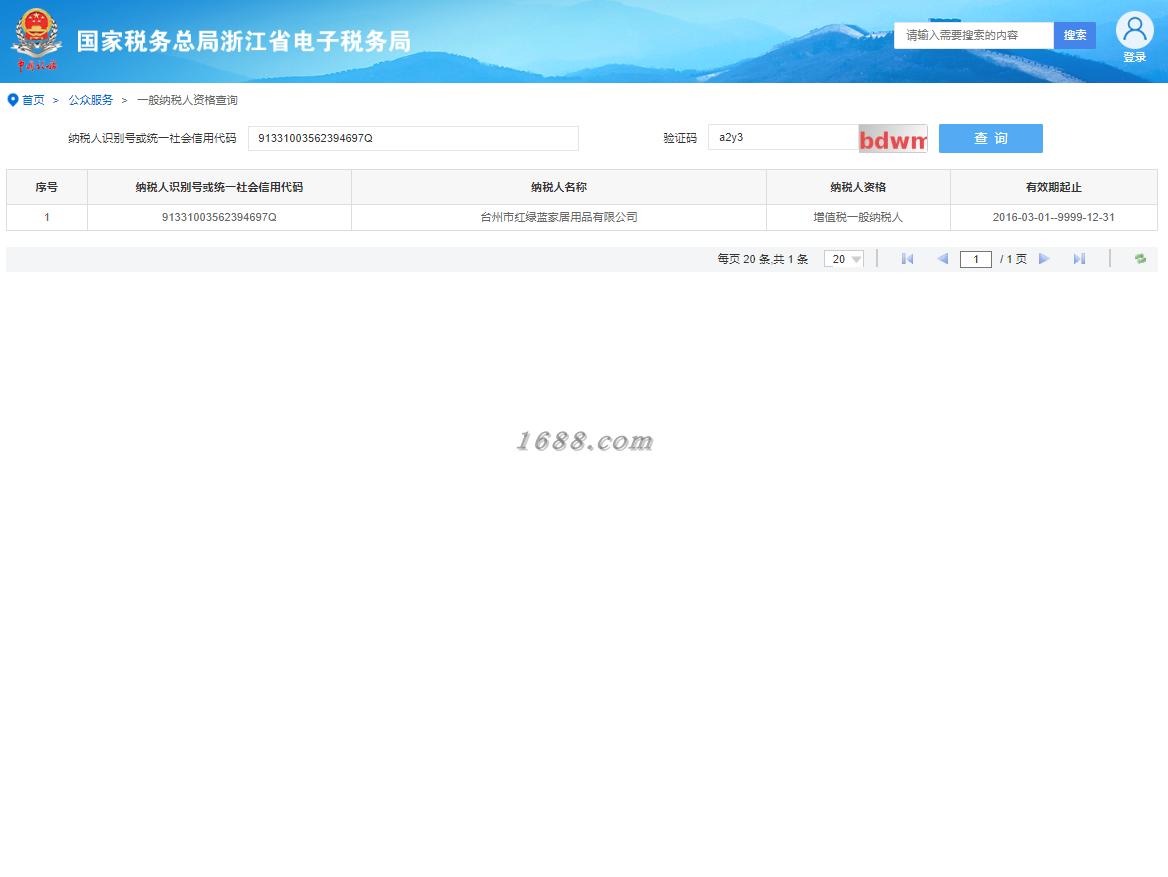This screenshot has height=877, width=1168.
Task: Open the page size dropdown showing 20
Action: tap(844, 259)
